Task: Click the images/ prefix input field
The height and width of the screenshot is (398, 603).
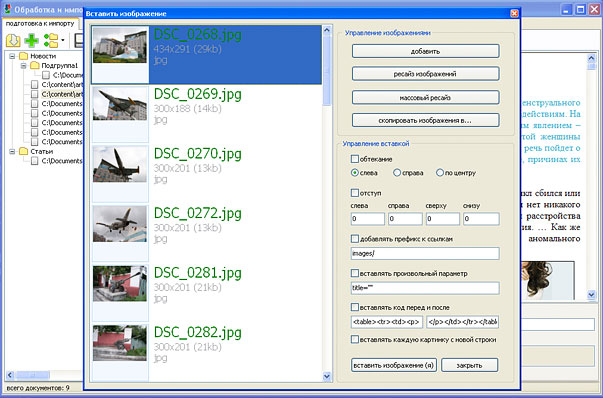Action: point(425,254)
